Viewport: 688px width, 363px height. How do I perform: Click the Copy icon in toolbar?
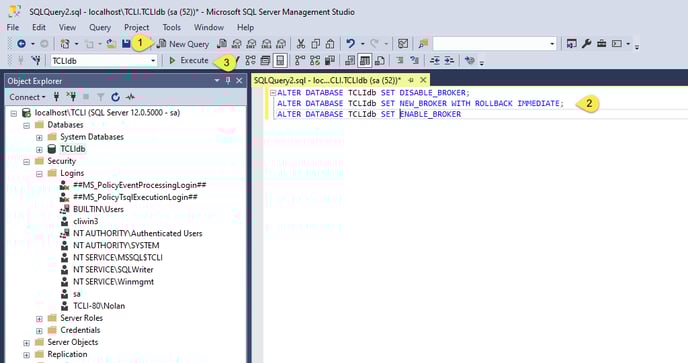coord(315,43)
